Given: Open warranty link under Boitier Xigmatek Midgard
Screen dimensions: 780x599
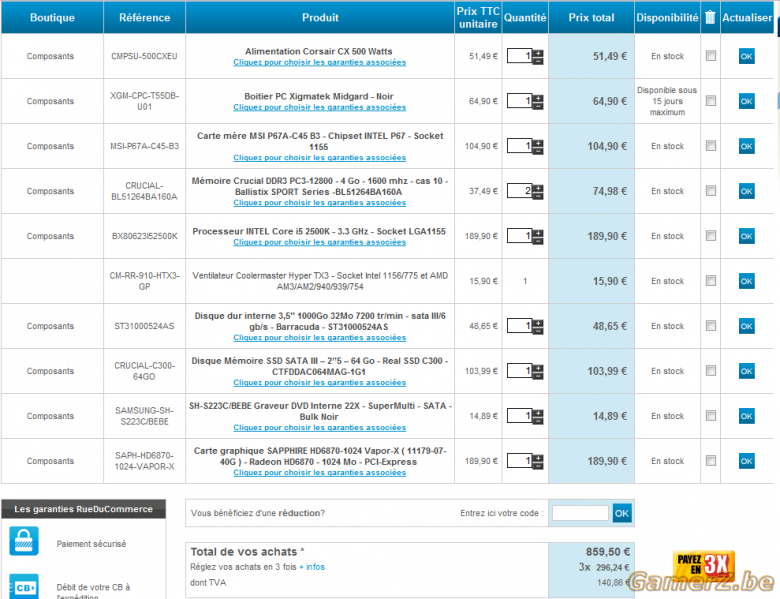Looking at the screenshot, I should point(319,107).
